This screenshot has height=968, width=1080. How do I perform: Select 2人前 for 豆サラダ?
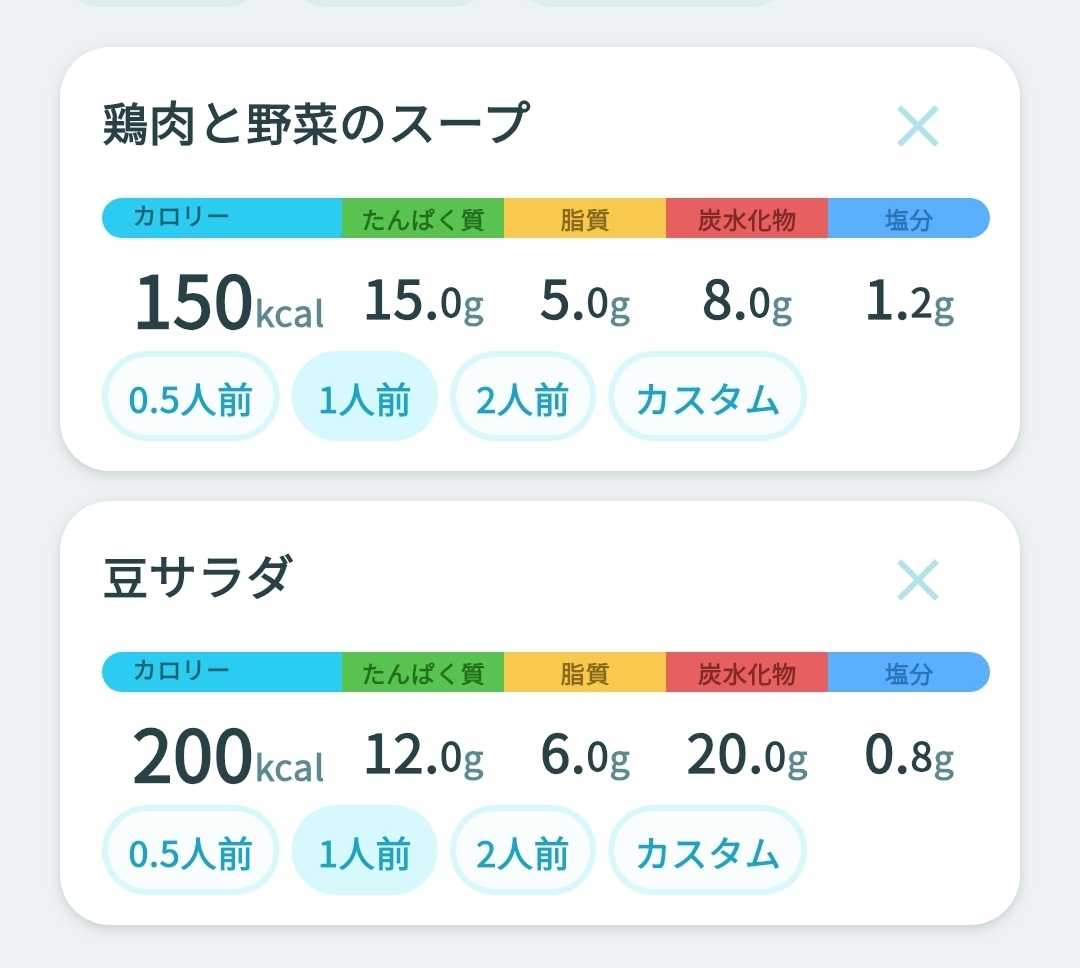[522, 851]
